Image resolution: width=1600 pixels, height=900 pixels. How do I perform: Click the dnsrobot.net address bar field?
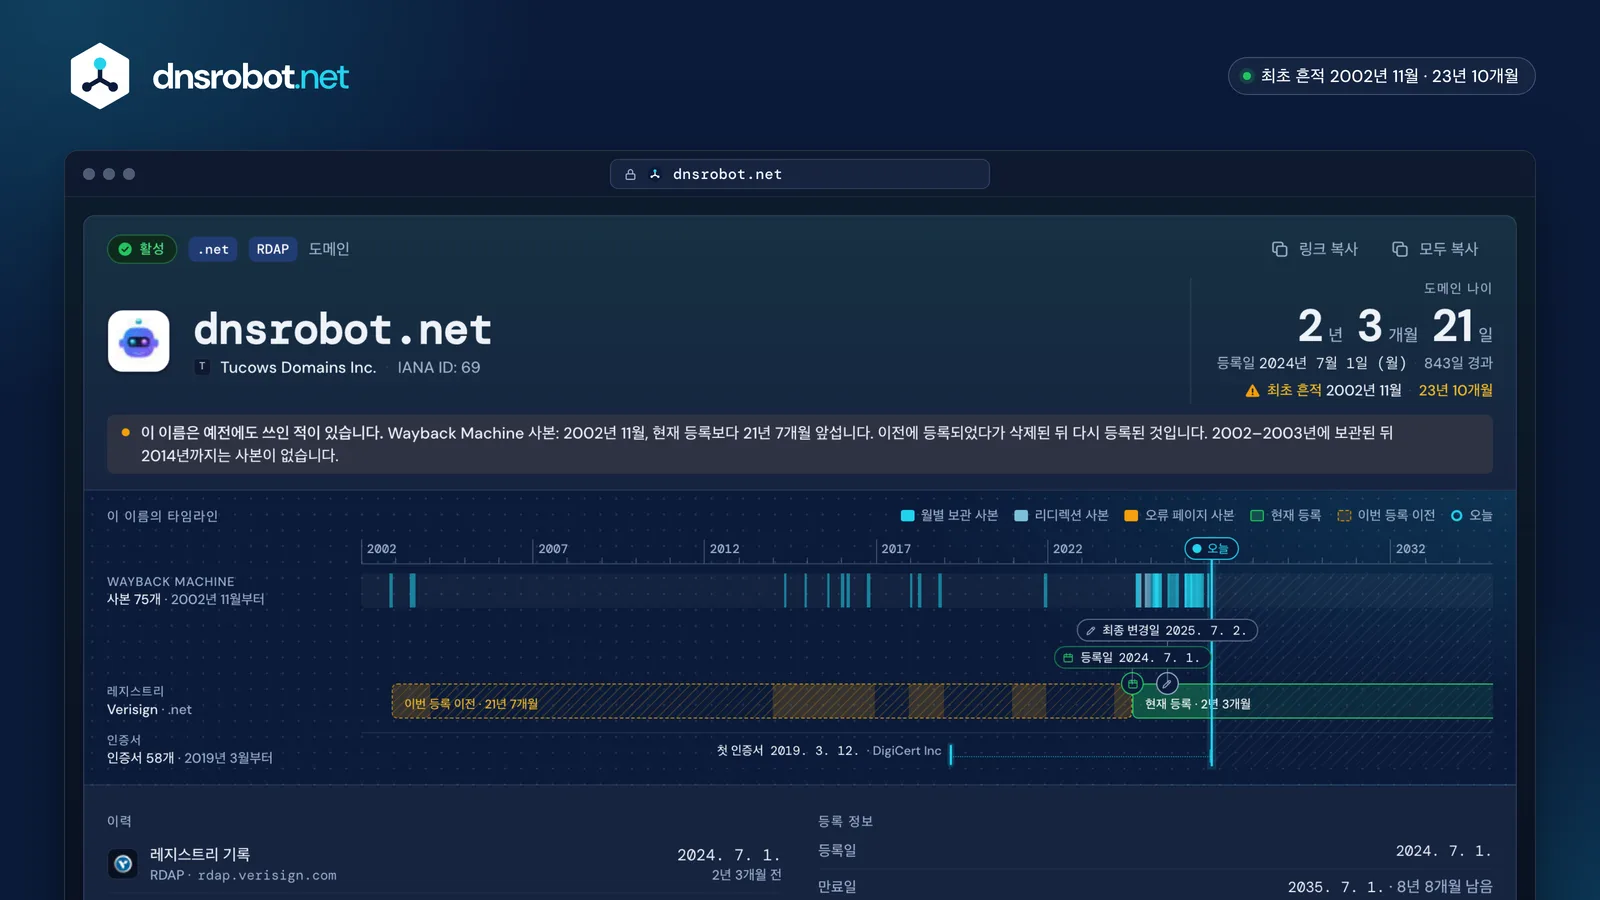[800, 174]
